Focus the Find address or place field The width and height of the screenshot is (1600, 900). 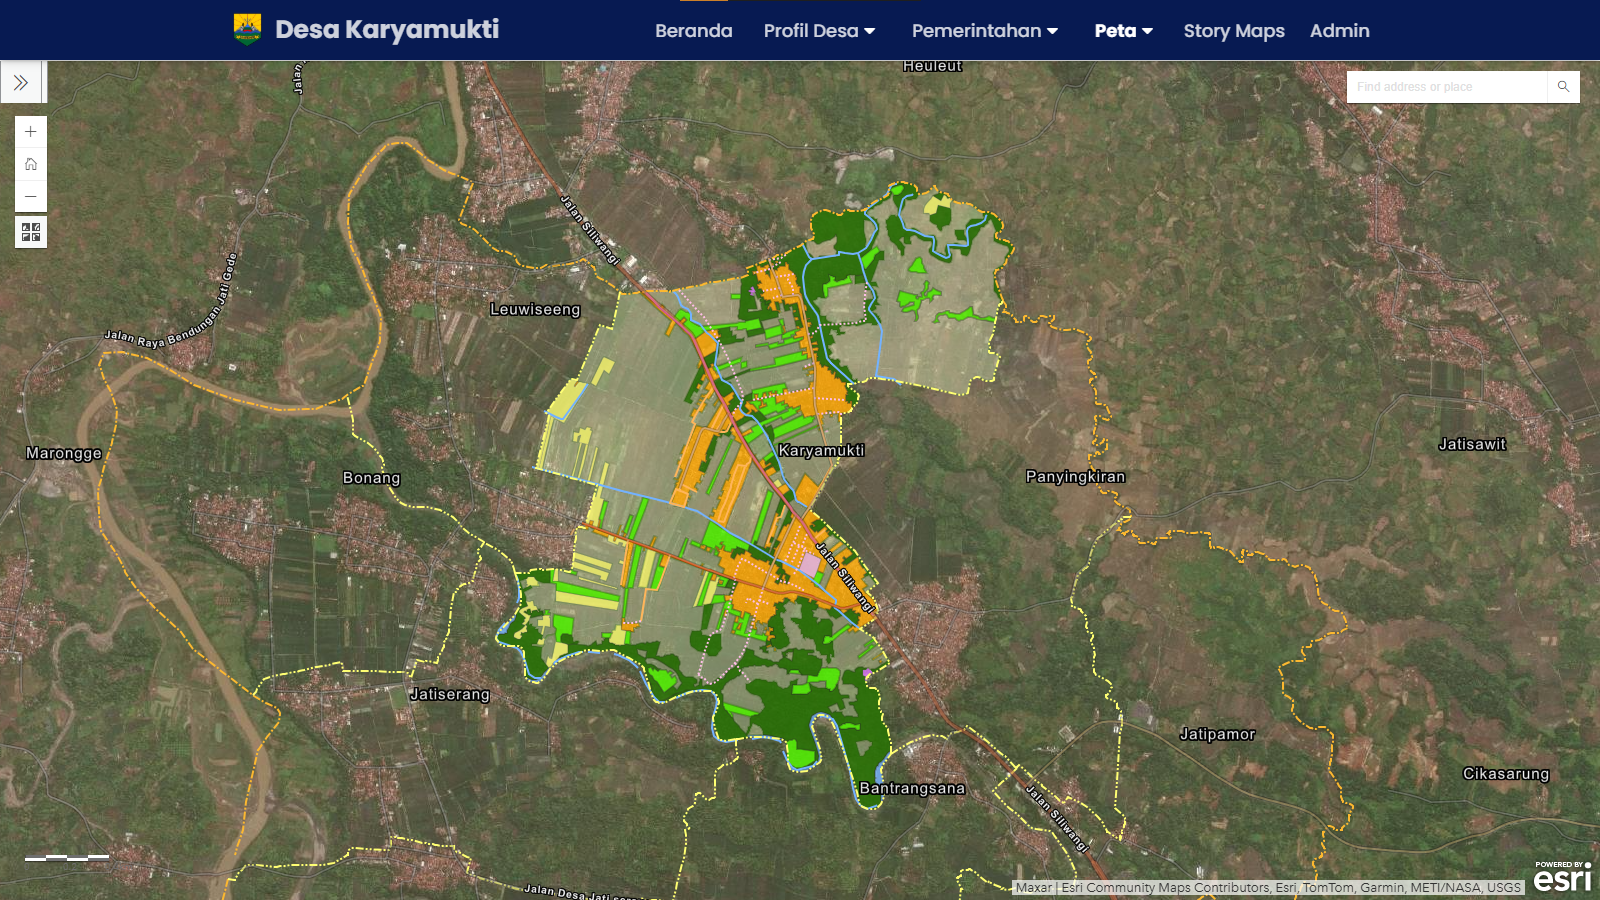1446,87
